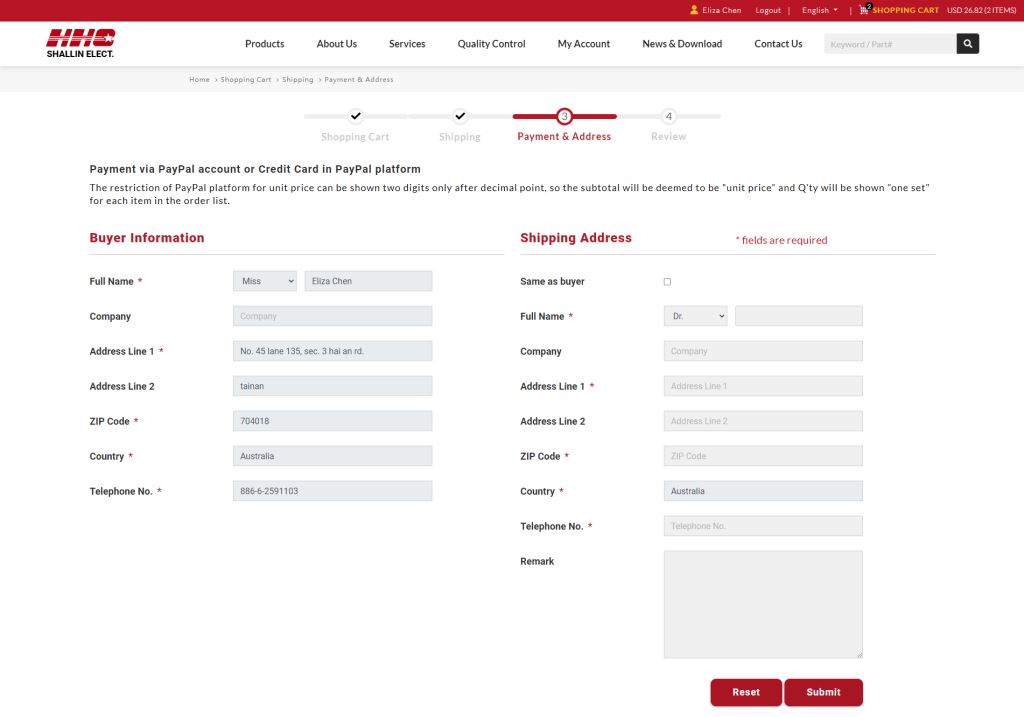Click the buyer Address Line 1 field
The image size is (1024, 717).
coord(332,351)
